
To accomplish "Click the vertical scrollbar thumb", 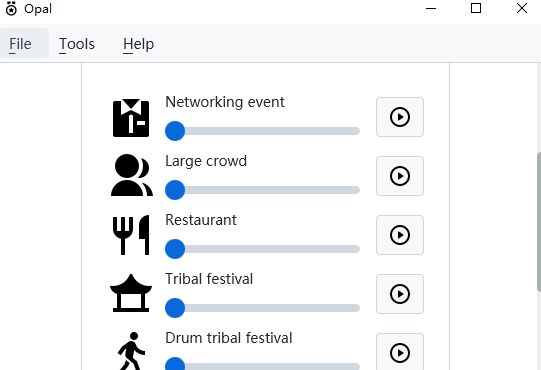I will click(539, 222).
